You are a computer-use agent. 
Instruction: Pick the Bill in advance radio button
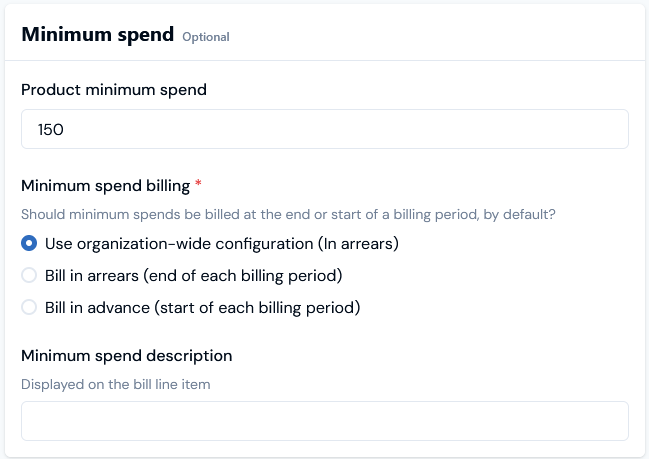coord(29,308)
